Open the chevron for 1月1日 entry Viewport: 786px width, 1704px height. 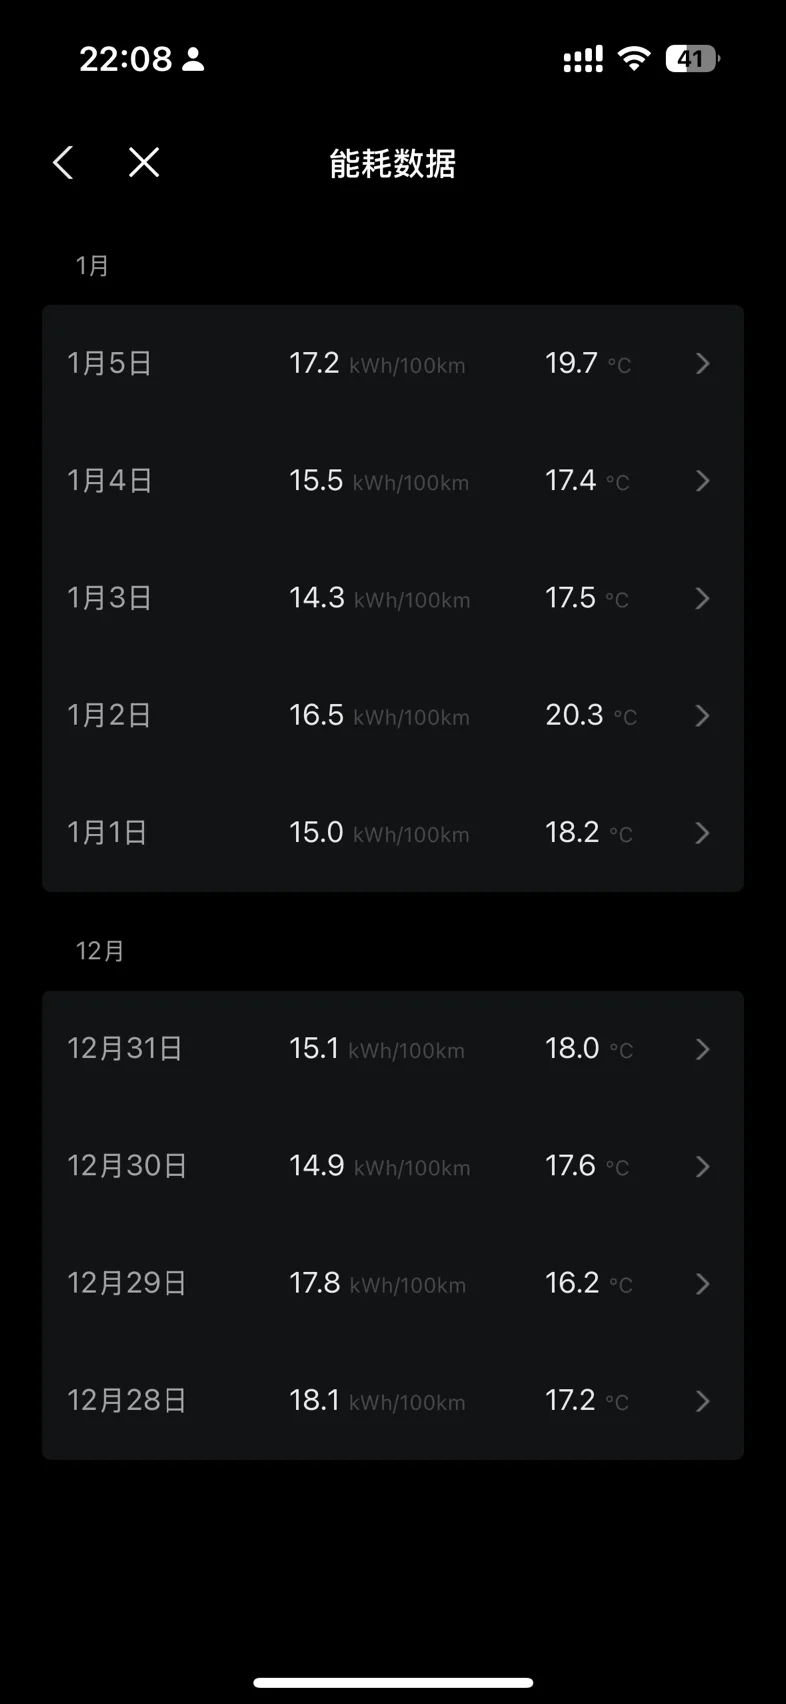point(703,833)
